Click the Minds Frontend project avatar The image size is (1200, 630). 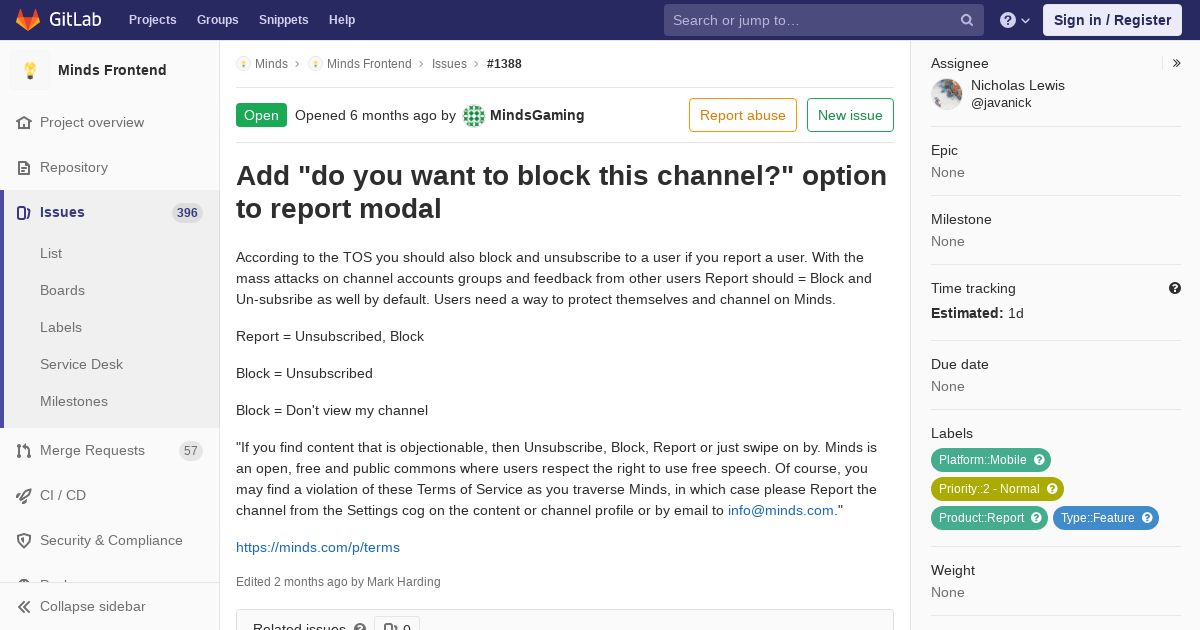[30, 70]
